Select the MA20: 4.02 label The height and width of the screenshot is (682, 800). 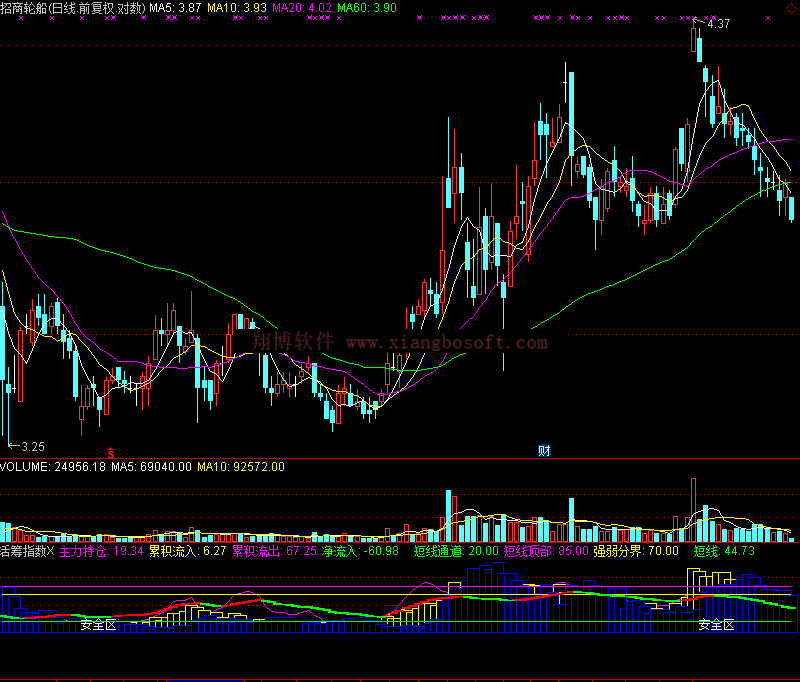pos(302,8)
